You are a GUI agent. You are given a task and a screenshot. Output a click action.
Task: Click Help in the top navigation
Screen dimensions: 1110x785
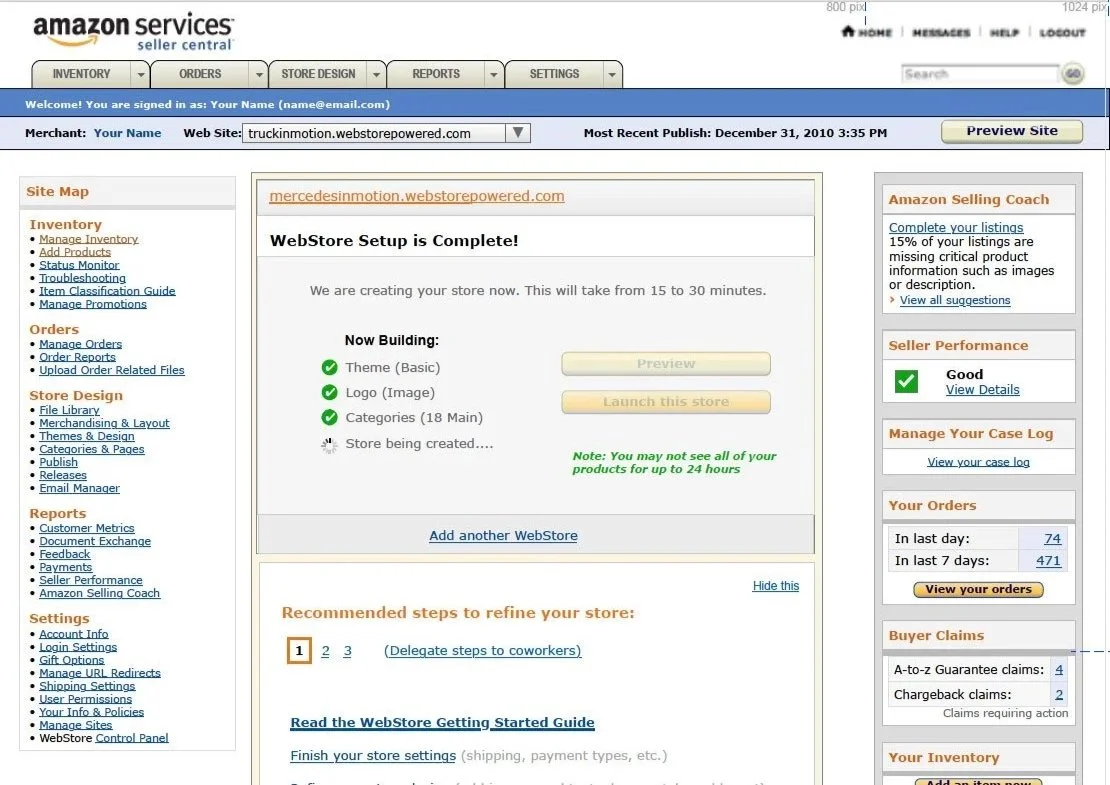(x=1005, y=33)
